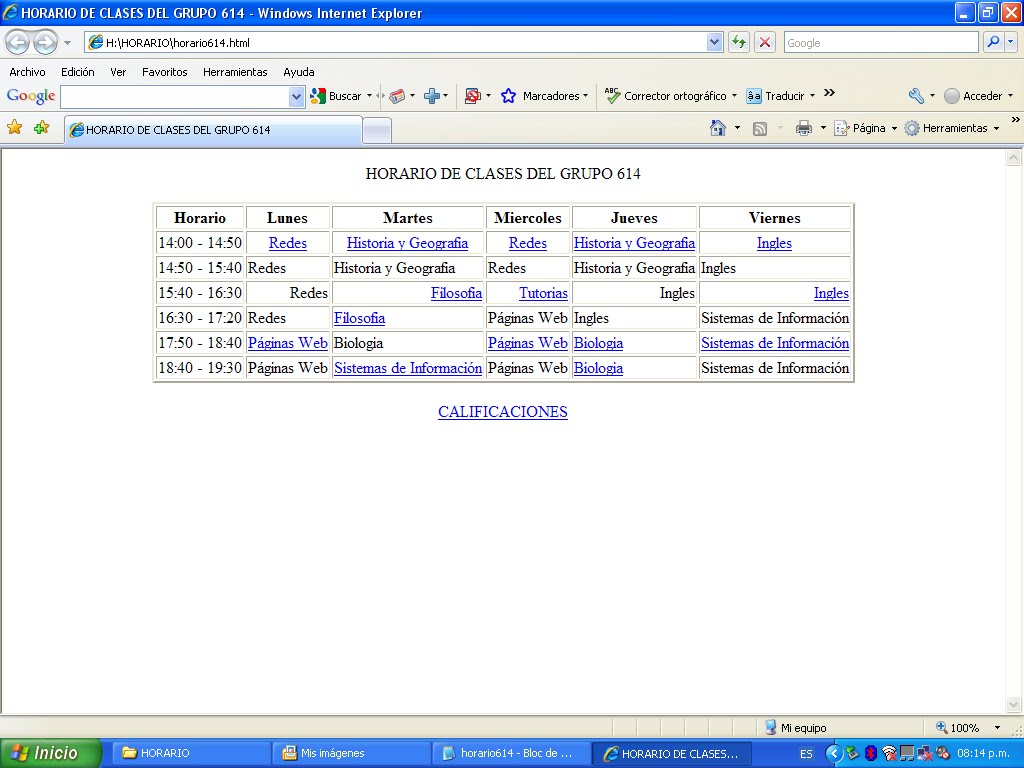Open the CALIFICACIONES link
The width and height of the screenshot is (1024, 768).
point(503,411)
